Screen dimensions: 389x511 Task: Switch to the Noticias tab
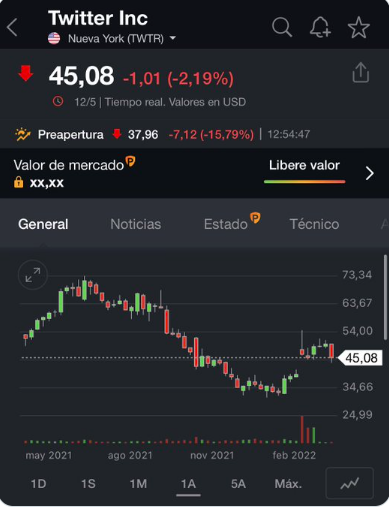point(136,224)
